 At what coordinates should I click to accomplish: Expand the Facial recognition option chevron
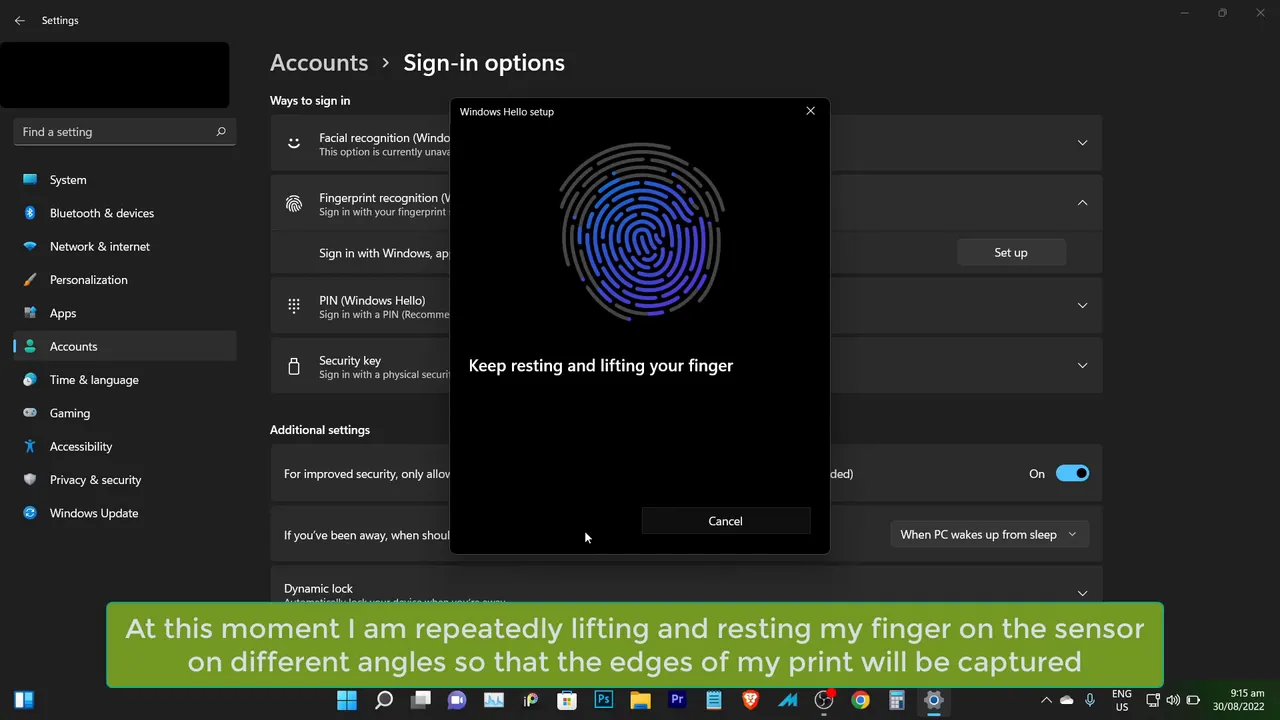(x=1082, y=143)
